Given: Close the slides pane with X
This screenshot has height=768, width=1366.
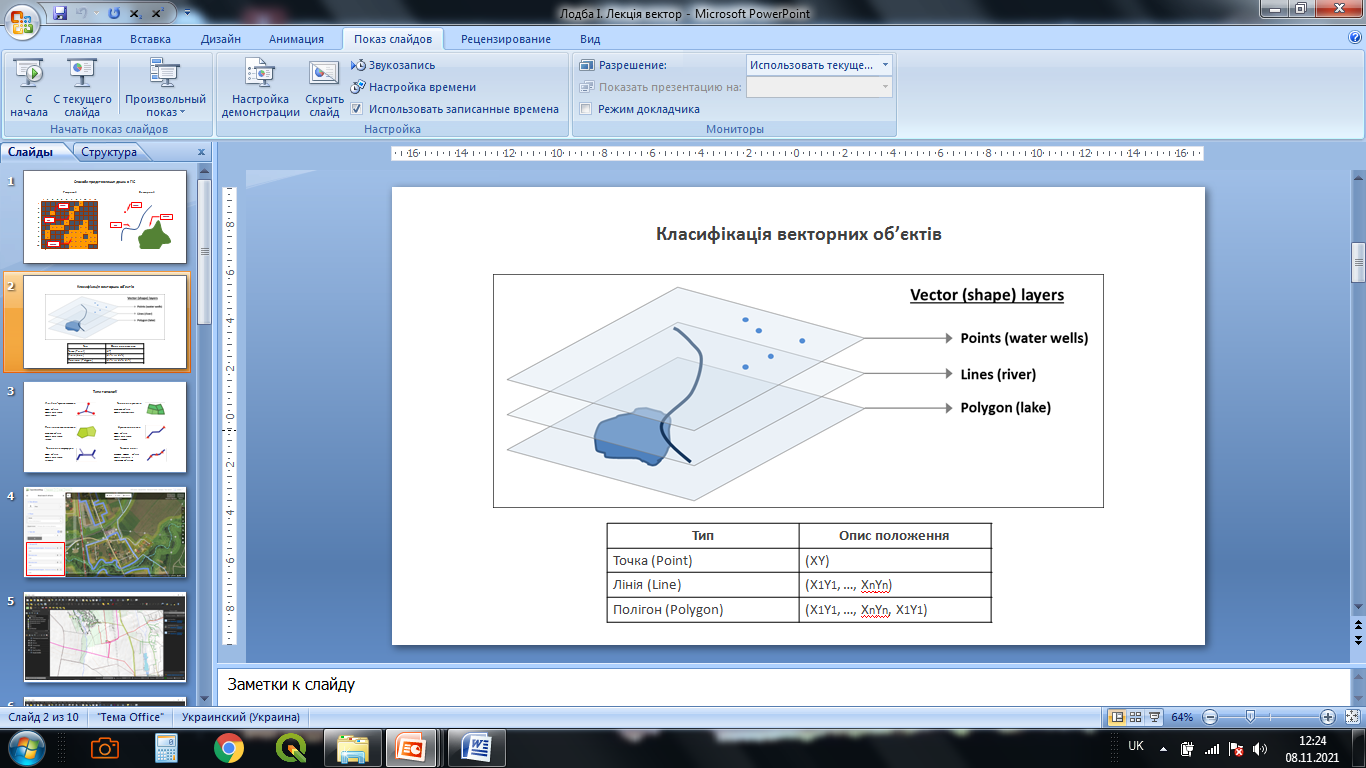Looking at the screenshot, I should [201, 153].
